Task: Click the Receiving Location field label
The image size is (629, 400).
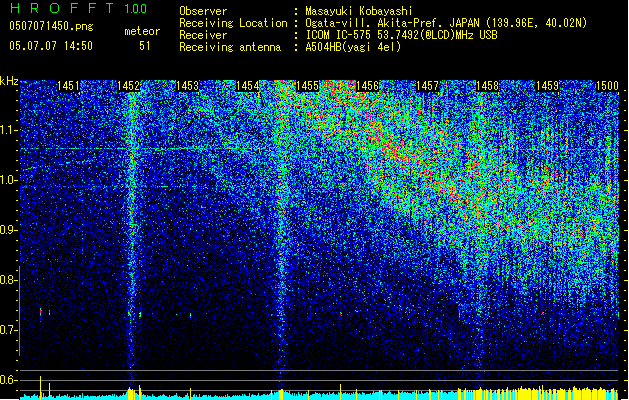Action: 233,23
